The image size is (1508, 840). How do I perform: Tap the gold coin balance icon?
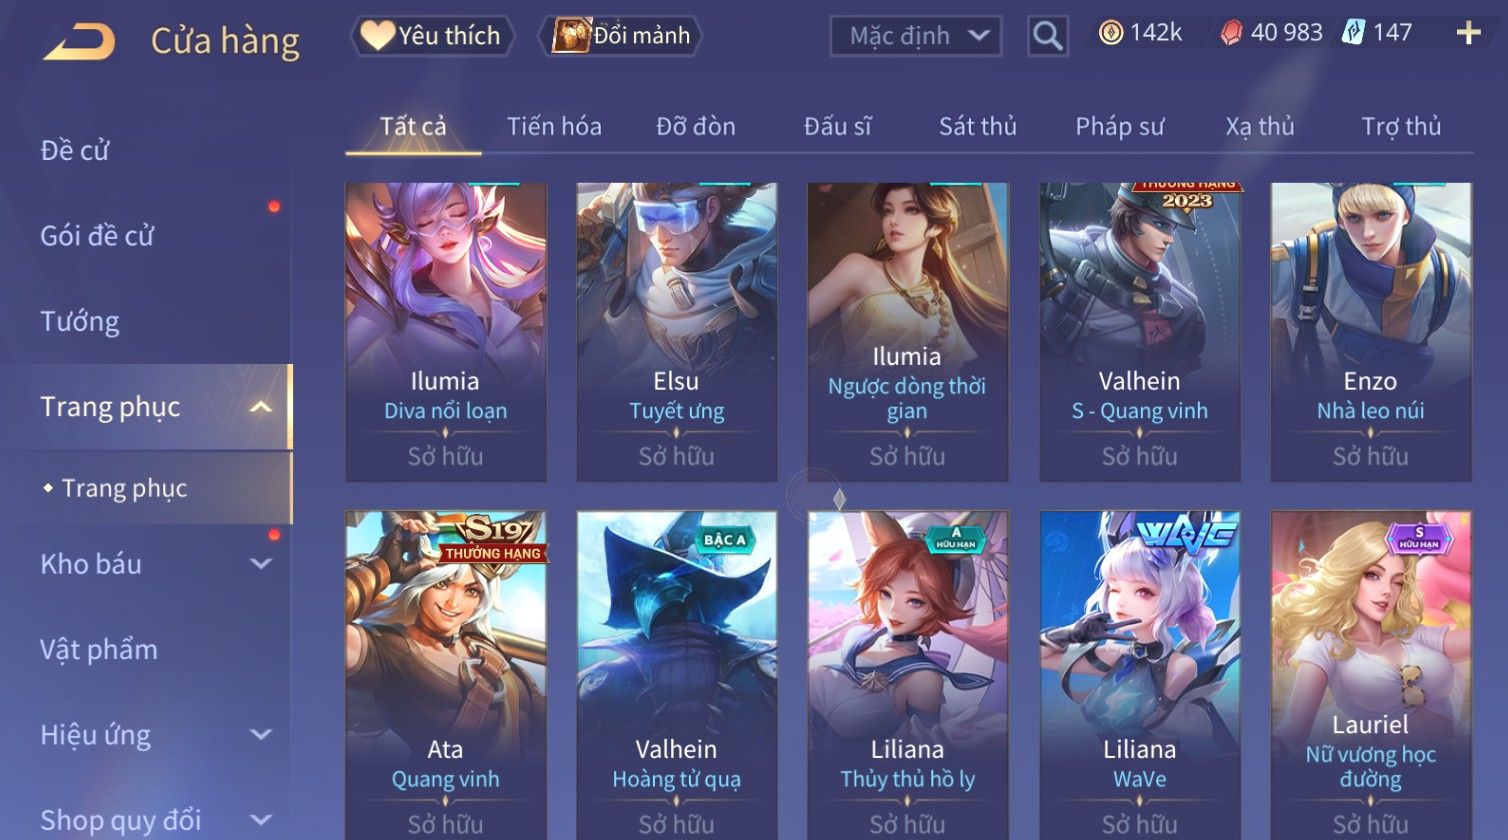point(1110,33)
